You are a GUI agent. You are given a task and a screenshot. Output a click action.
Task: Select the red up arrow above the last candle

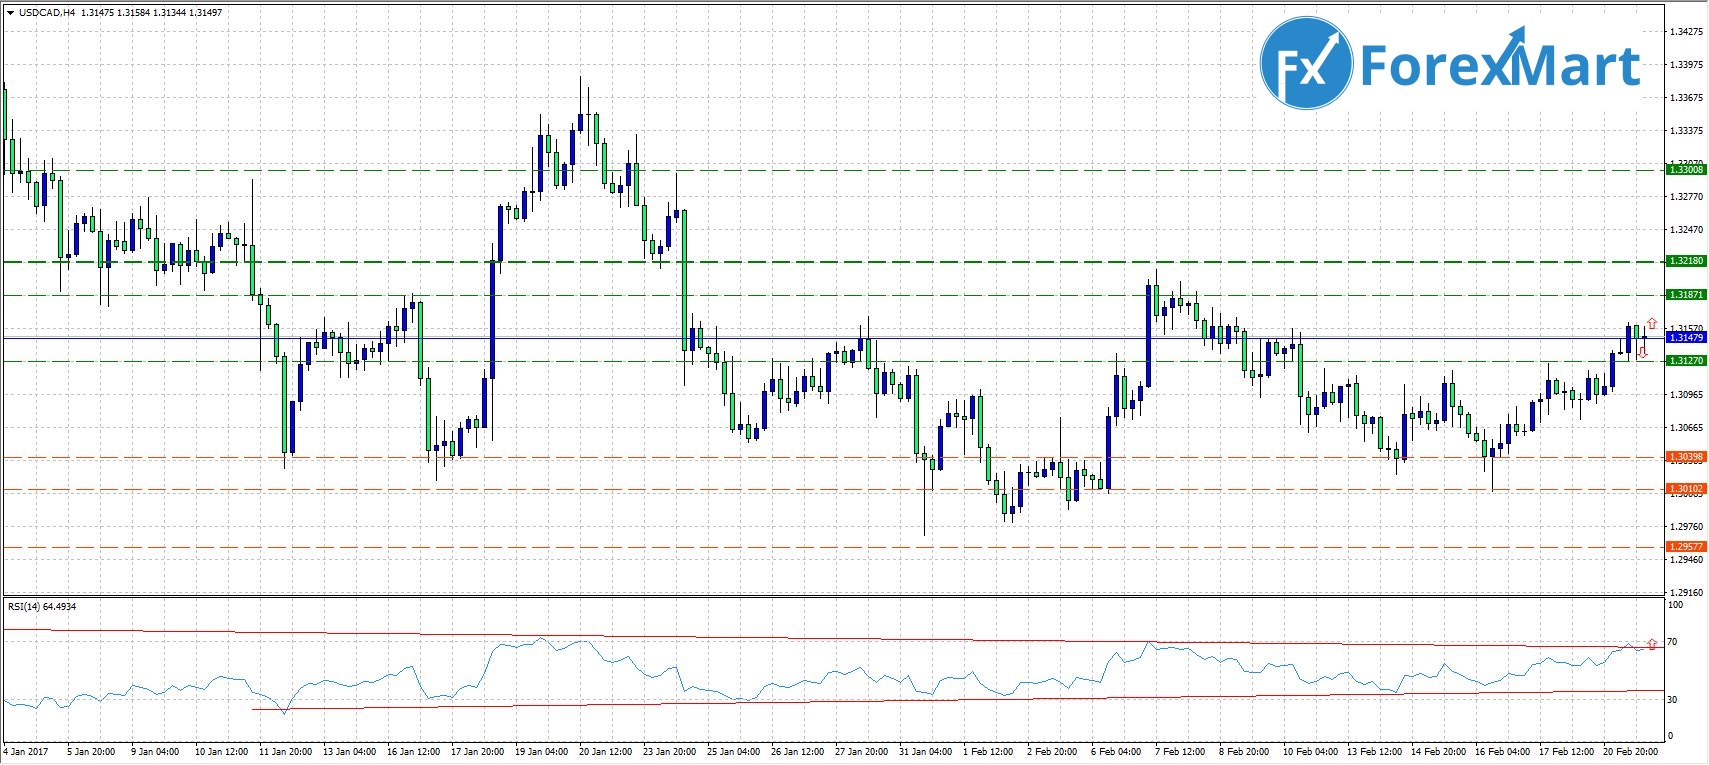pos(1652,324)
